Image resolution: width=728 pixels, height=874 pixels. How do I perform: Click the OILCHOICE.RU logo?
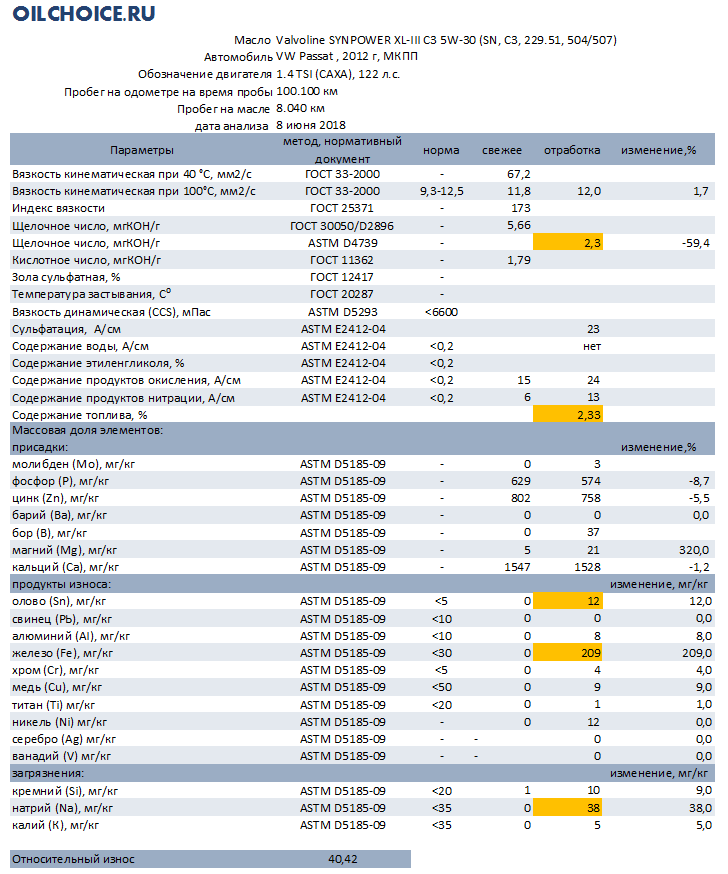84,13
